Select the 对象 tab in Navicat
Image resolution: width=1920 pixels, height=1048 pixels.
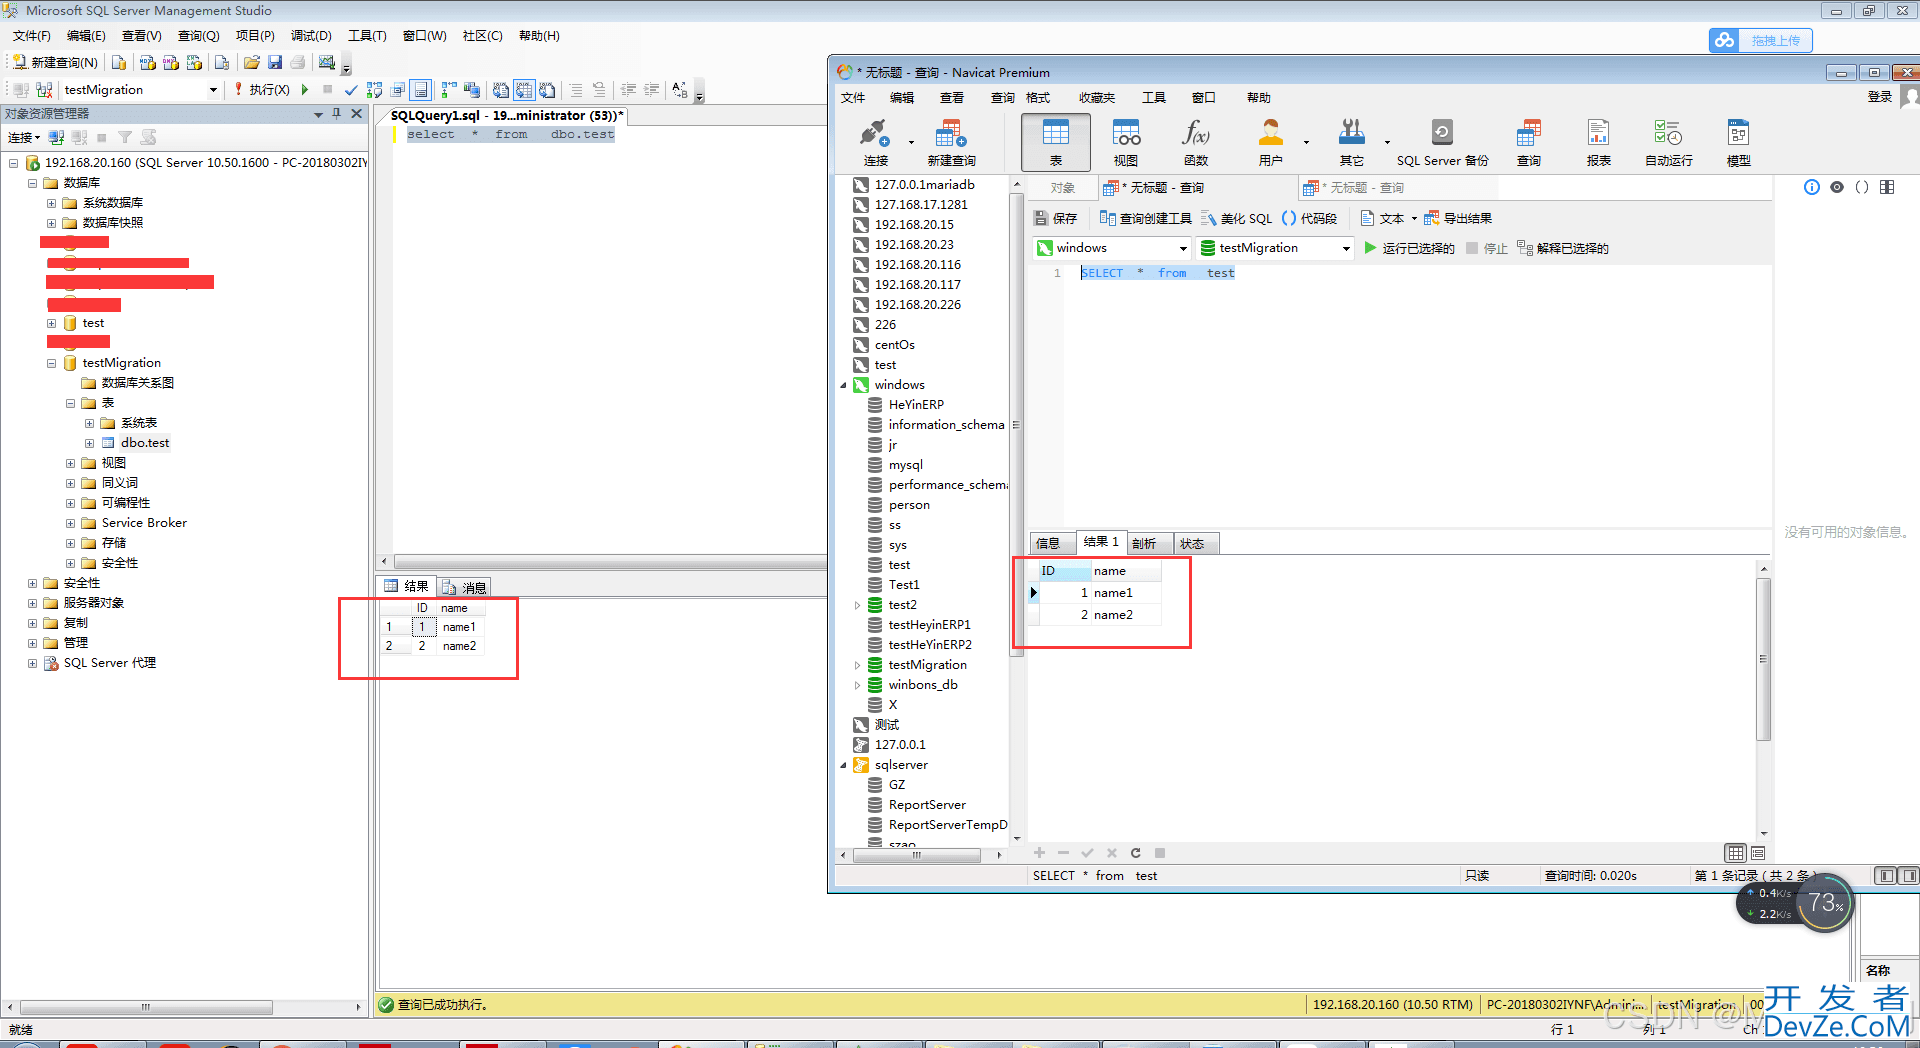tap(1063, 188)
